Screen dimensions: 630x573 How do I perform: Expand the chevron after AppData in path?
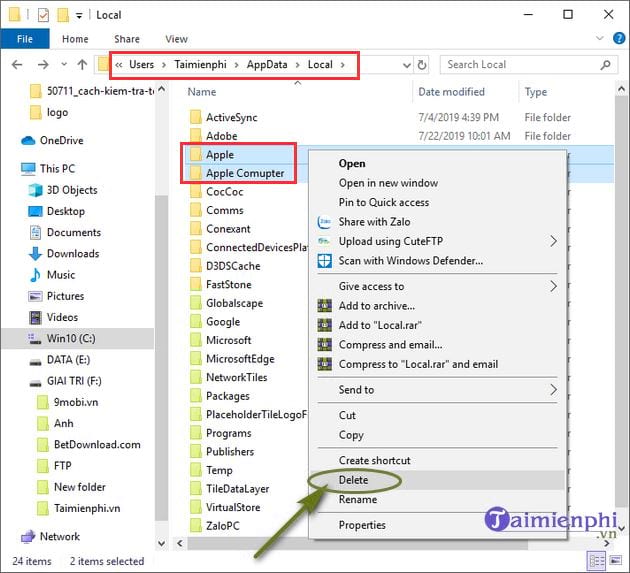tap(298, 65)
